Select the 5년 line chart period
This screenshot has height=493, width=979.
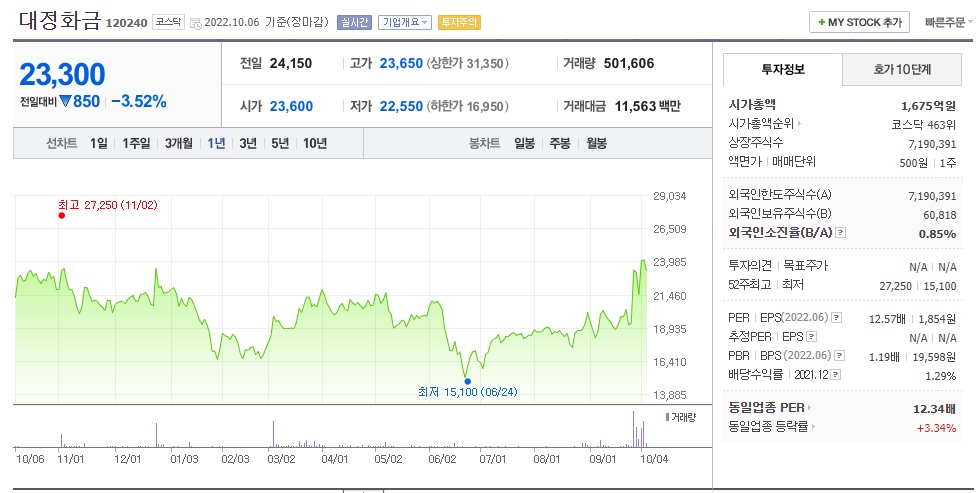tap(280, 144)
